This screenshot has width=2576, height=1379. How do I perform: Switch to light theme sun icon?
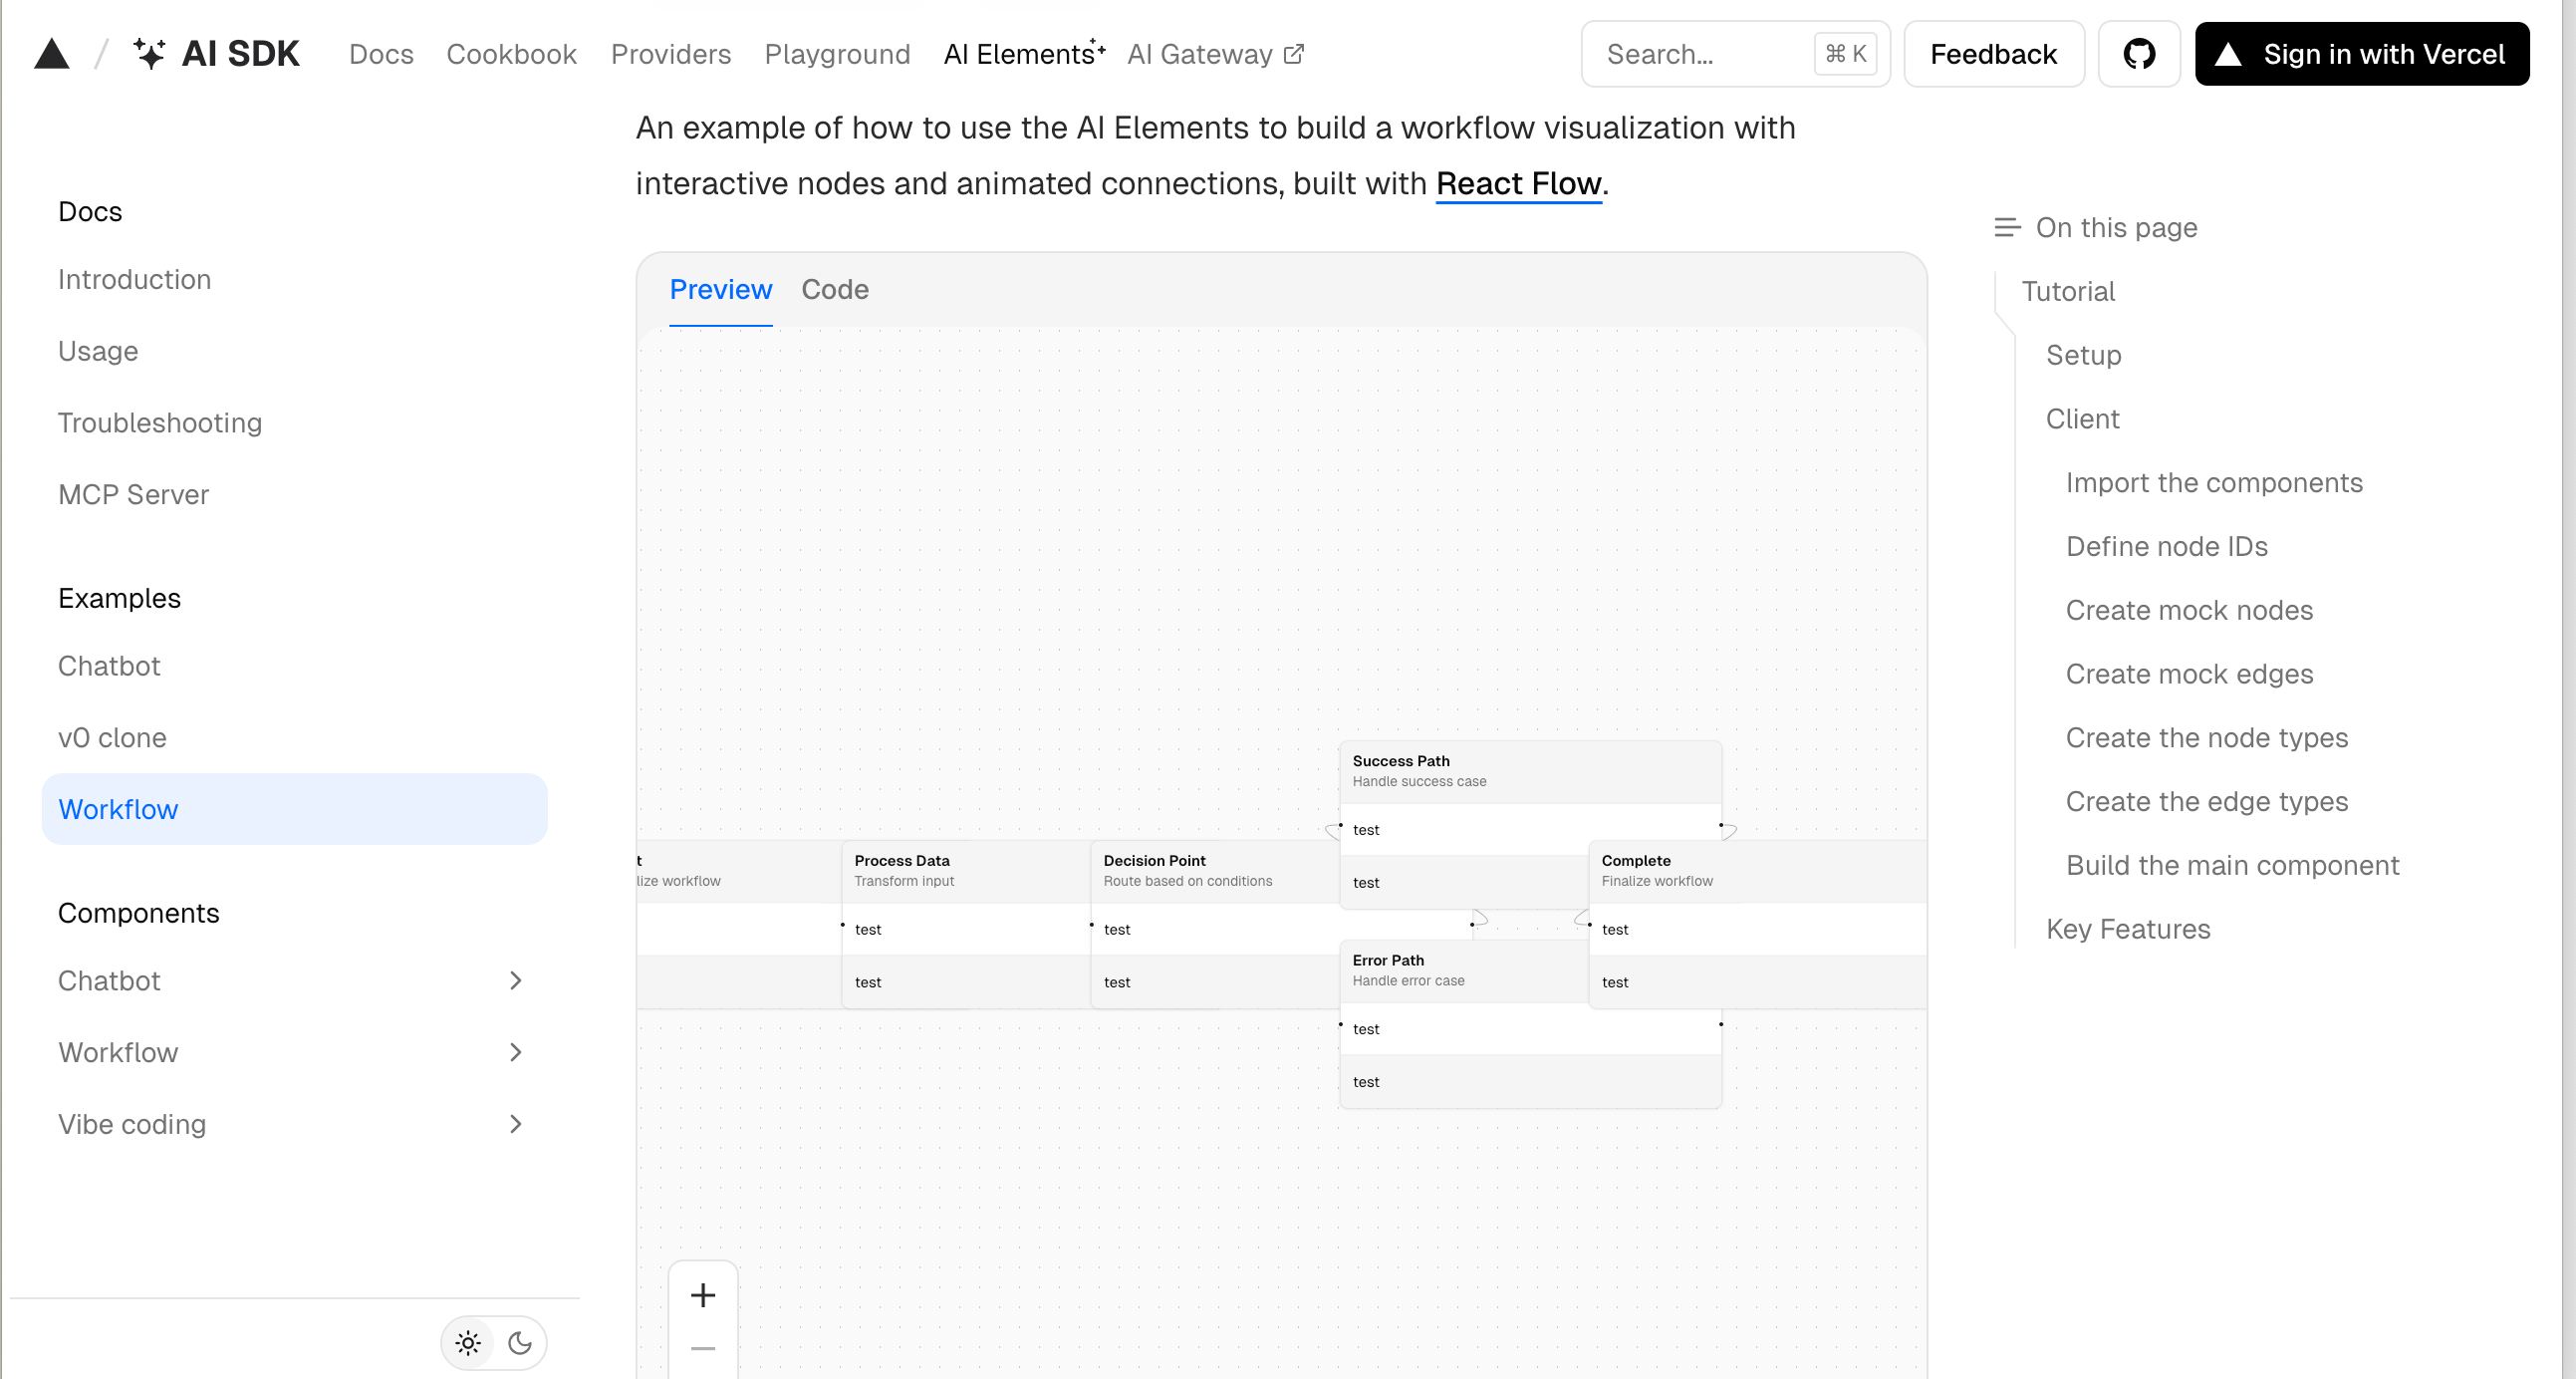click(x=468, y=1343)
